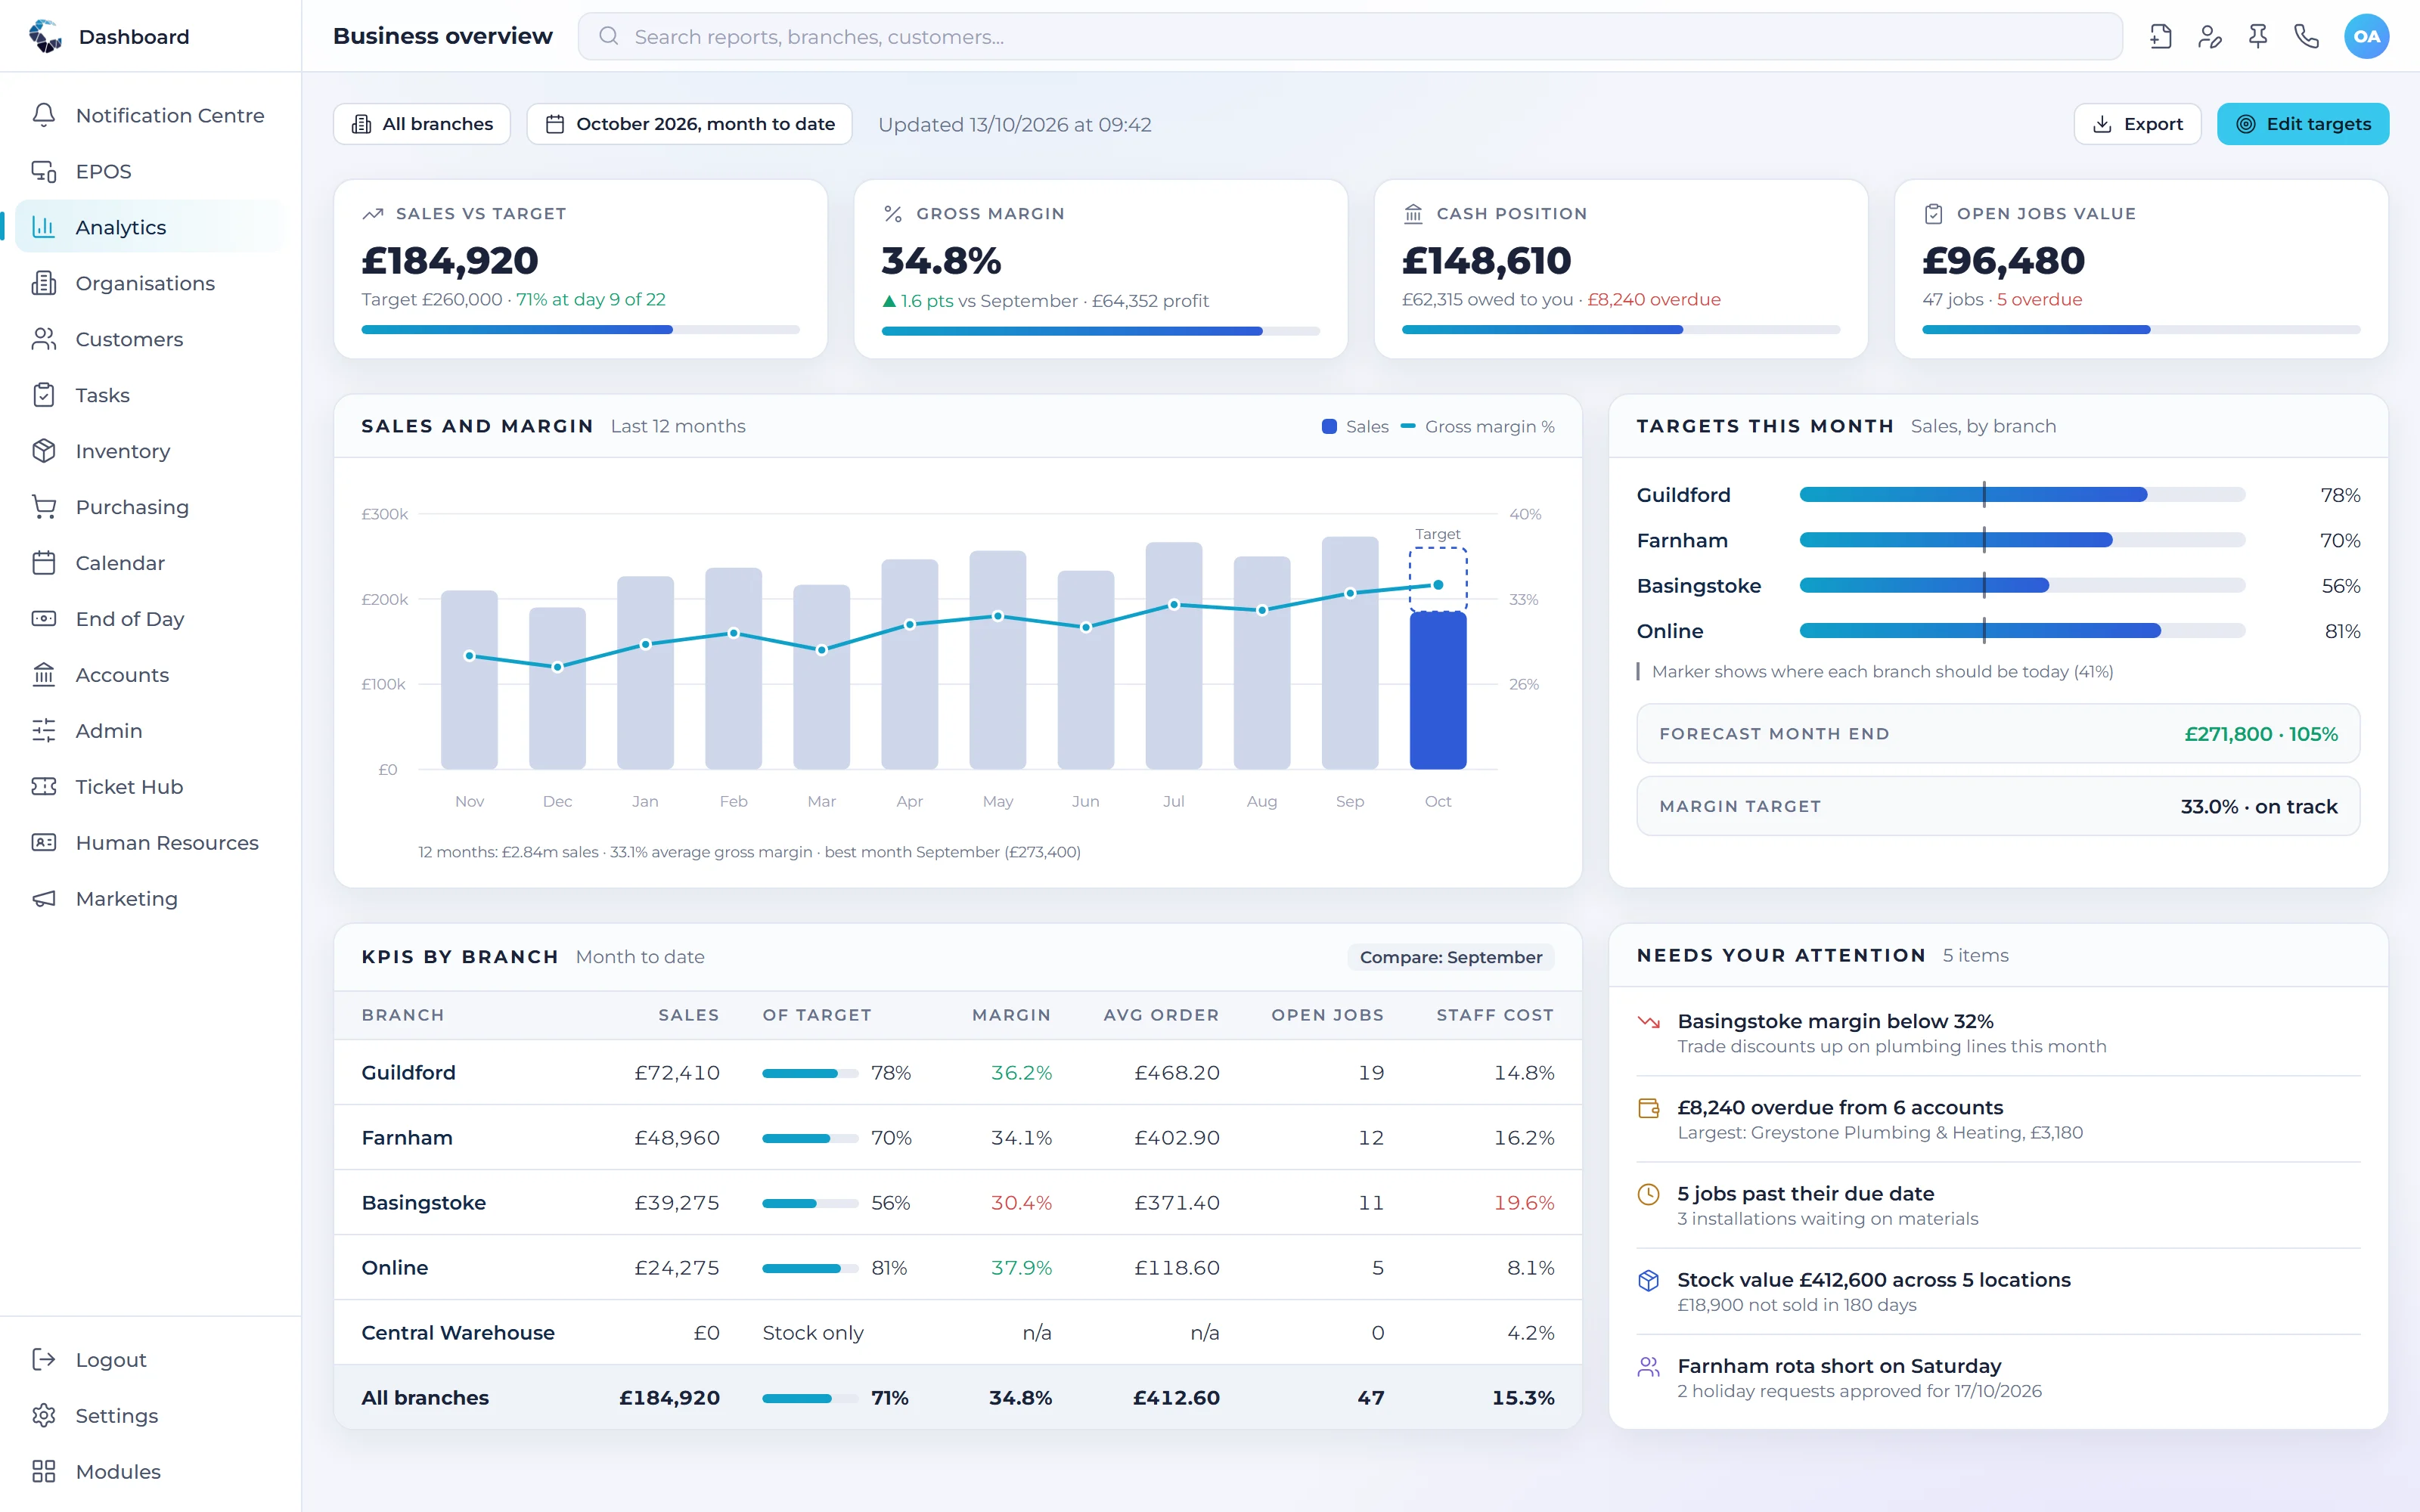Open the Purchasing cart icon
The image size is (2420, 1512).
click(x=44, y=507)
